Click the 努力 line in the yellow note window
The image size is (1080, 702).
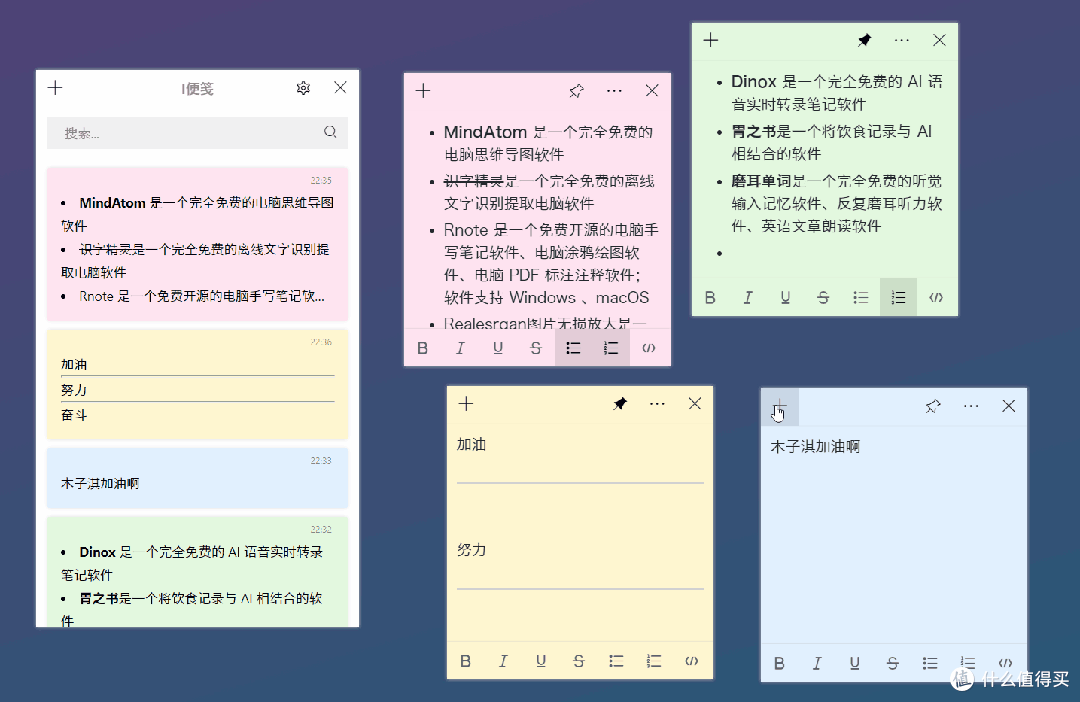click(472, 550)
